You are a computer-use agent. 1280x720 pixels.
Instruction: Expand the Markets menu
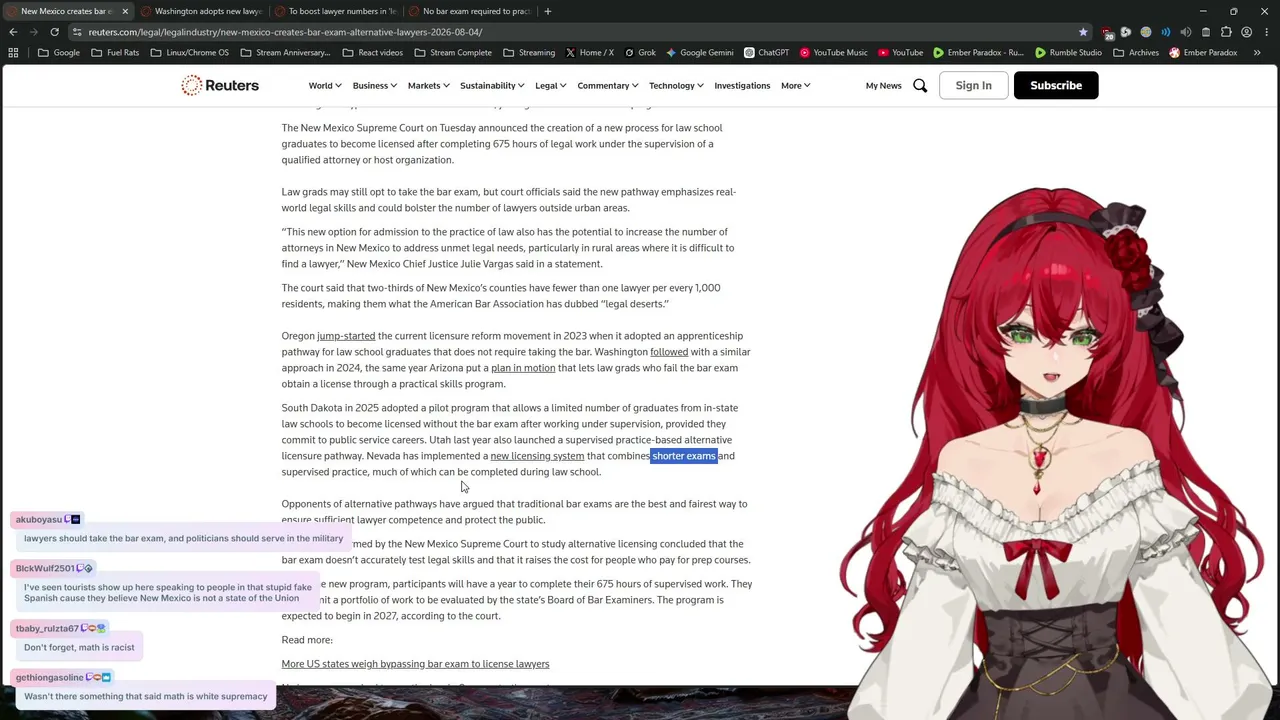pyautogui.click(x=428, y=86)
